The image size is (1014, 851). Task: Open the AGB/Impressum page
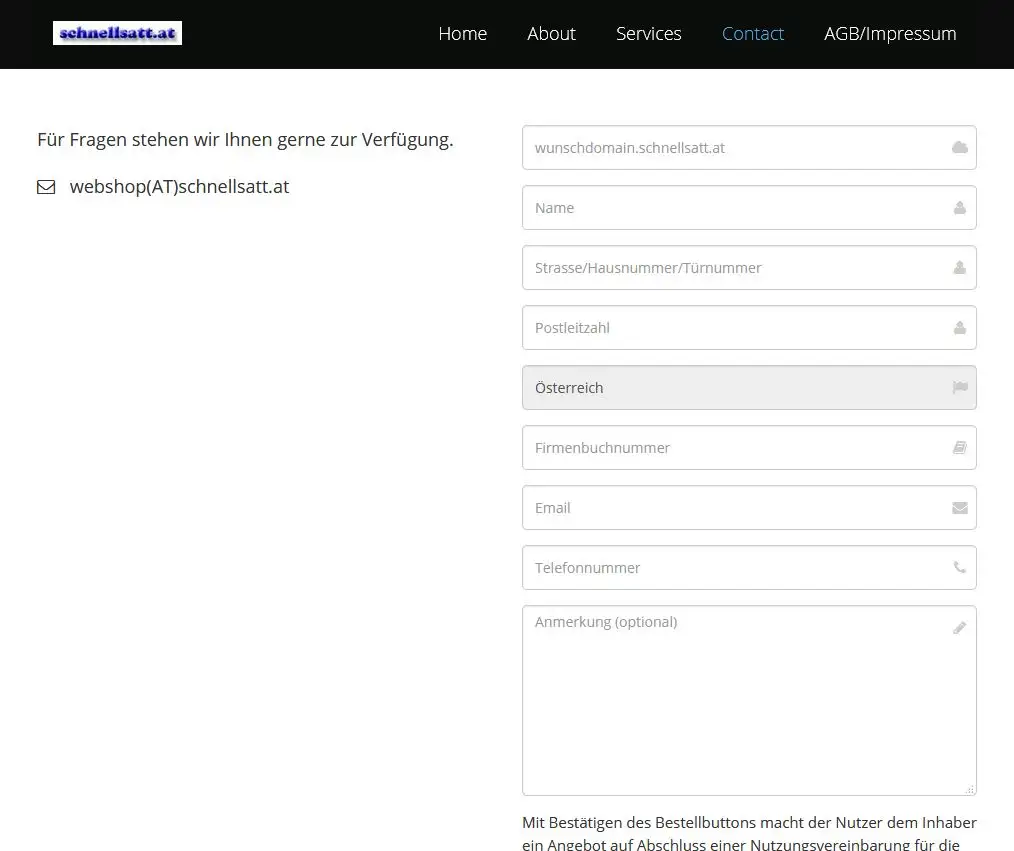(x=890, y=34)
